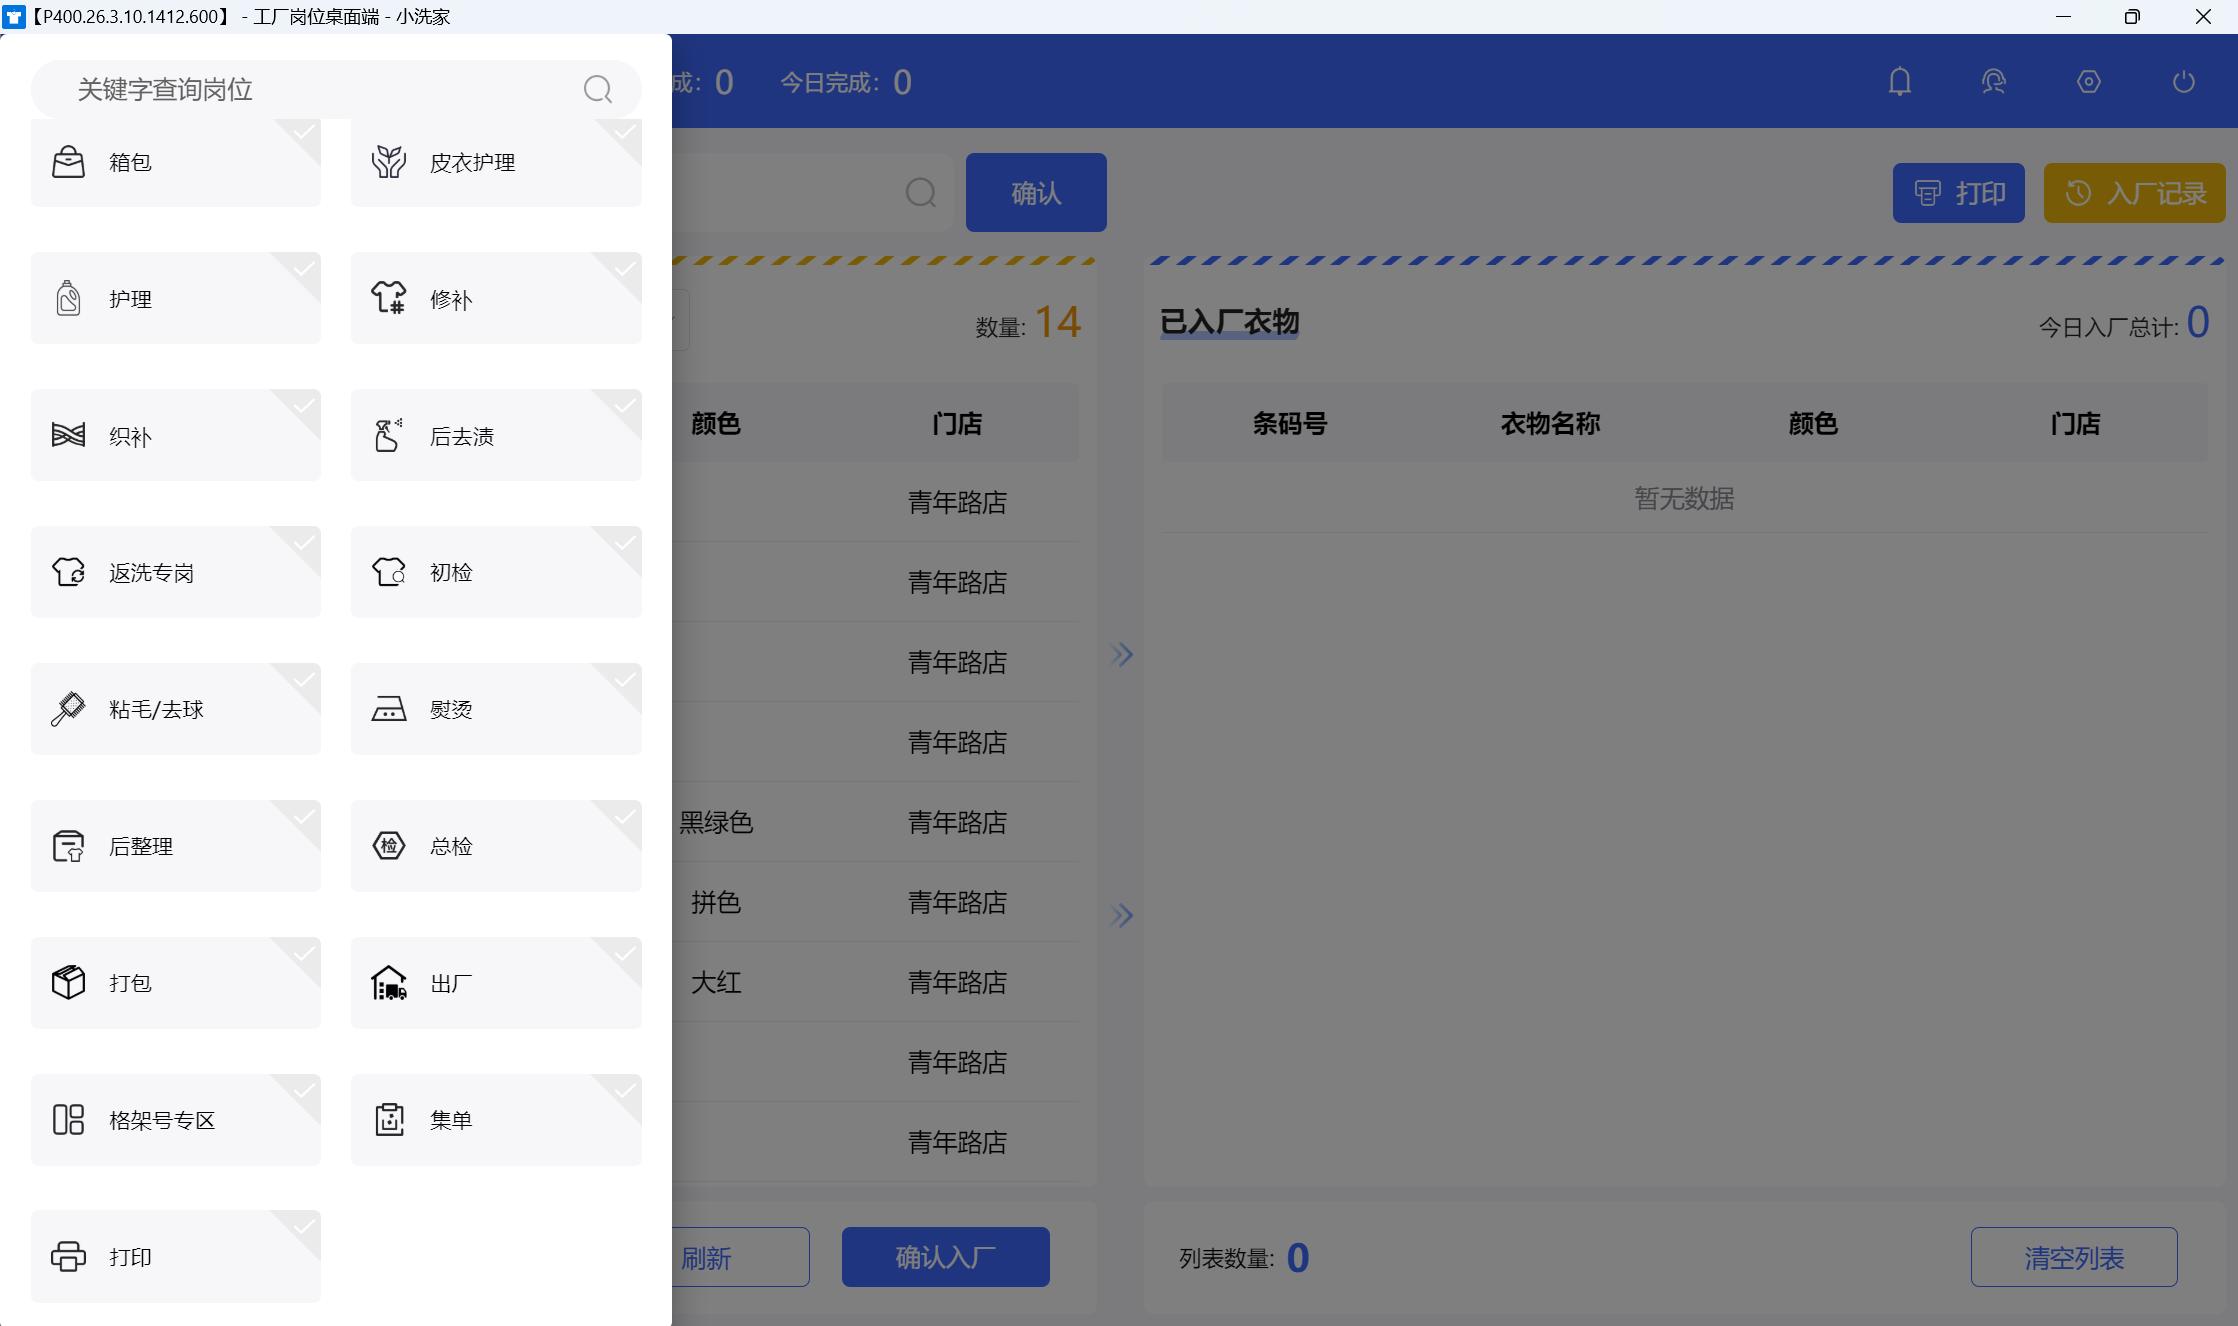Click the lower double-chevron transfer arrow
The image size is (2238, 1326).
tap(1121, 915)
